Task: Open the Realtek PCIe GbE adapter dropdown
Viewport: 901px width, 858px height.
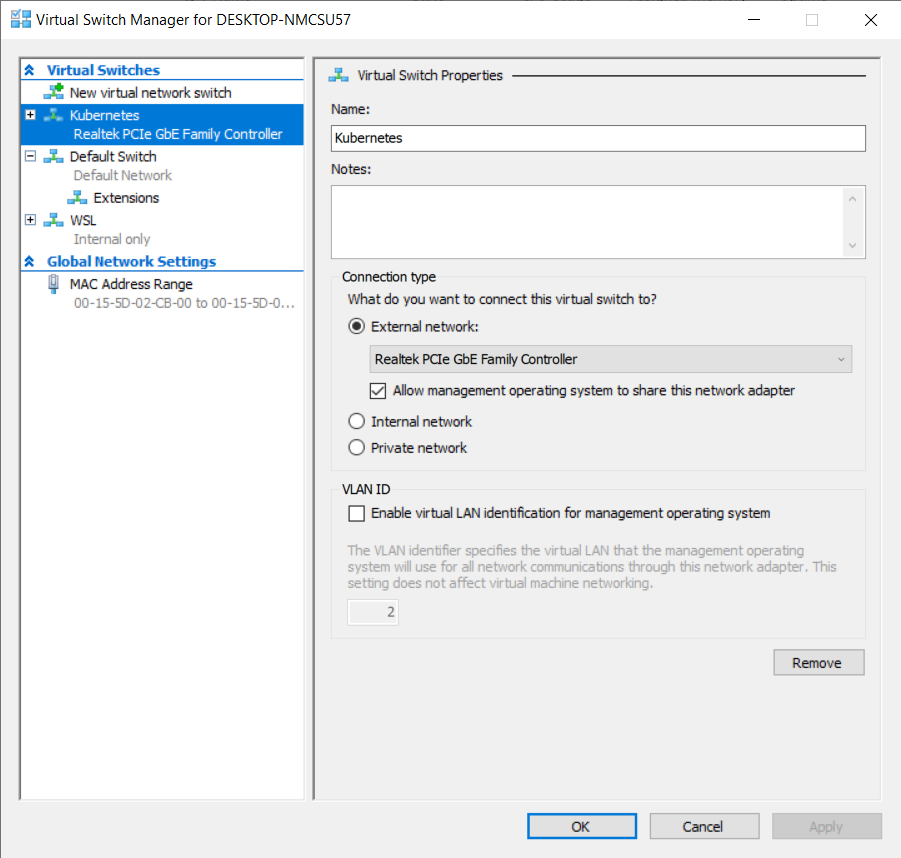Action: (610, 359)
